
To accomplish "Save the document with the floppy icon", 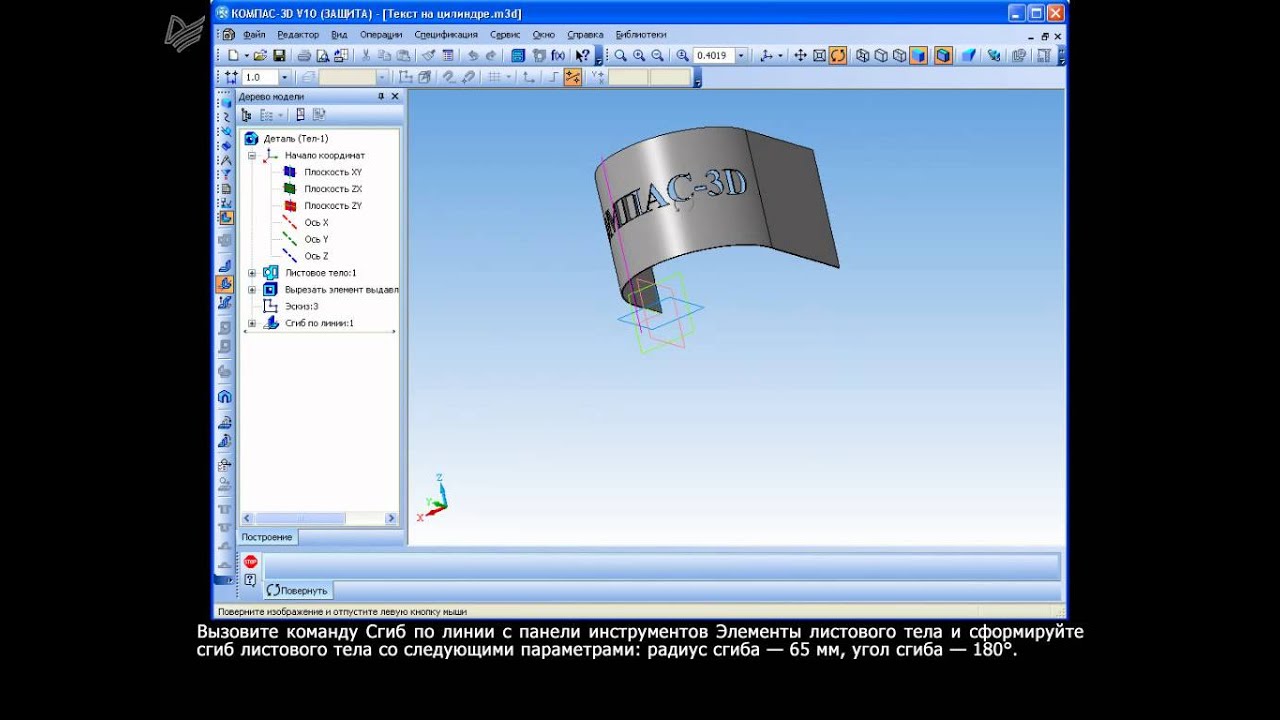I will (x=280, y=56).
